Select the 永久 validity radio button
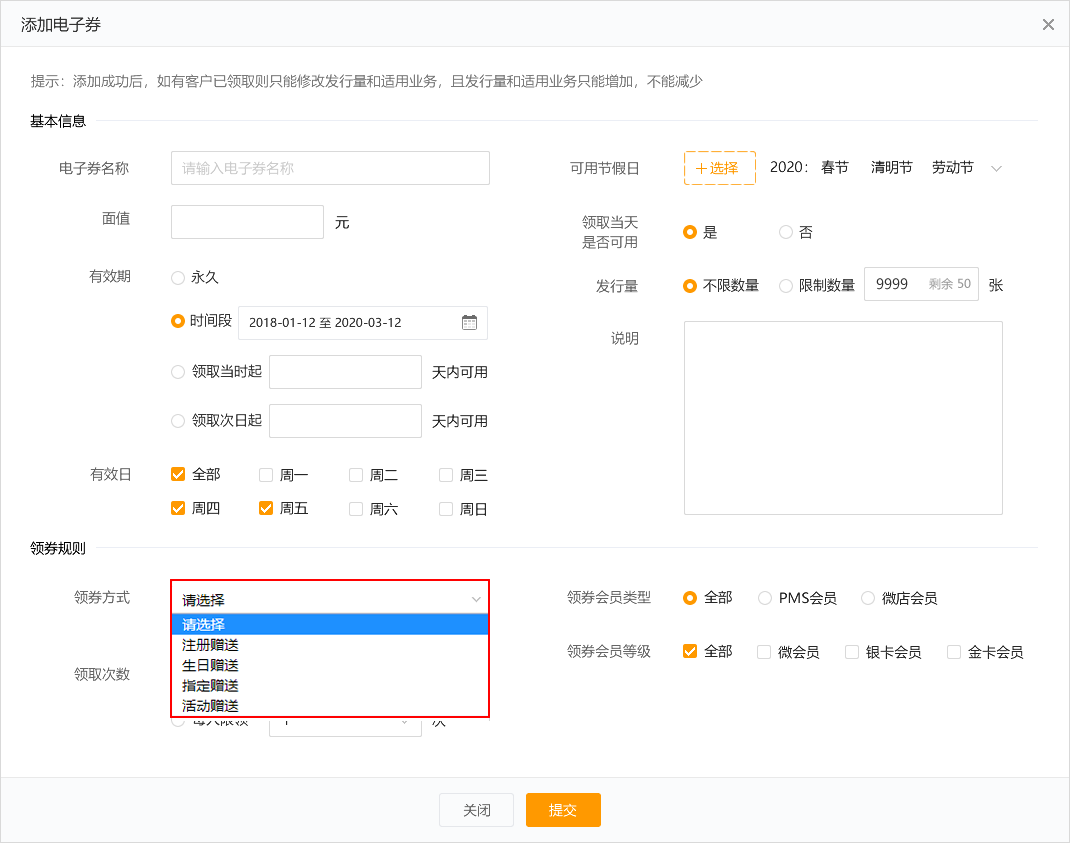 click(x=178, y=278)
